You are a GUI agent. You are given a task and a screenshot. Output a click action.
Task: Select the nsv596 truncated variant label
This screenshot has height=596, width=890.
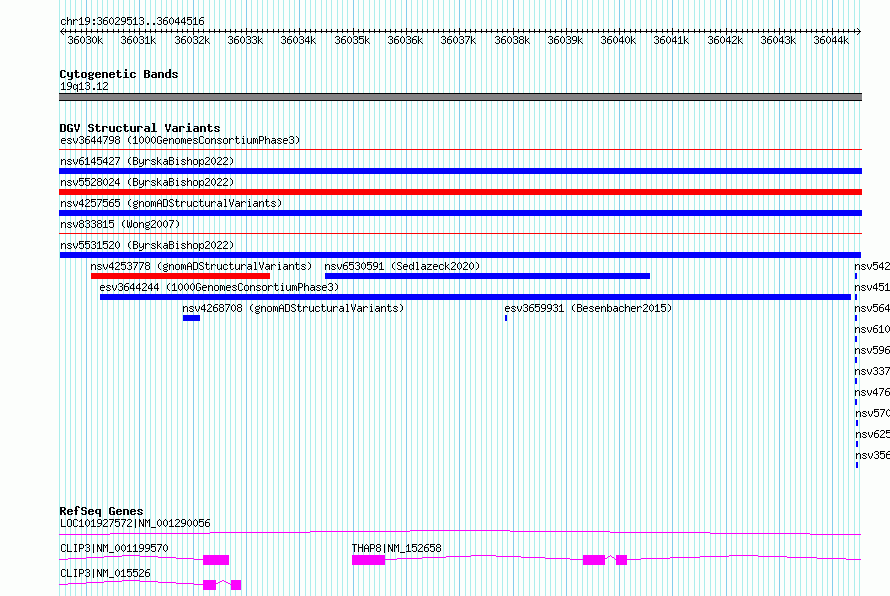pos(872,350)
